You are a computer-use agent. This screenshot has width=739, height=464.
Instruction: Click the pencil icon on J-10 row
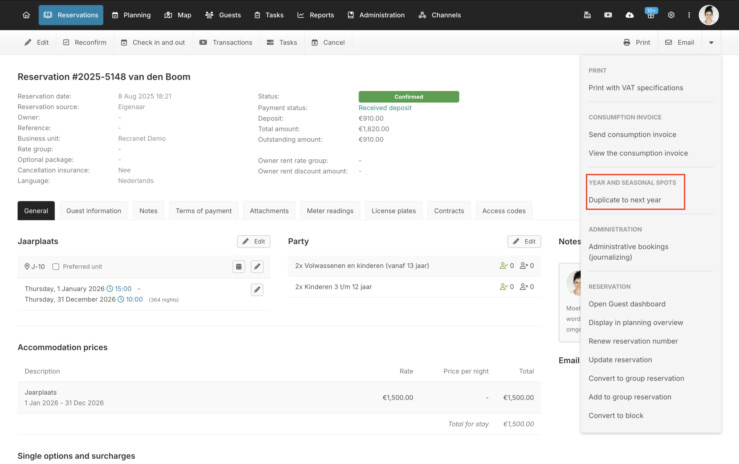click(x=257, y=267)
